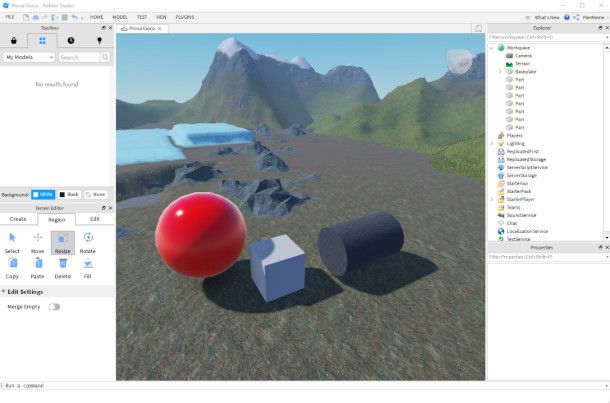Image resolution: width=610 pixels, height=403 pixels.
Task: Click the terrain Delete tool
Action: pyautogui.click(x=63, y=268)
